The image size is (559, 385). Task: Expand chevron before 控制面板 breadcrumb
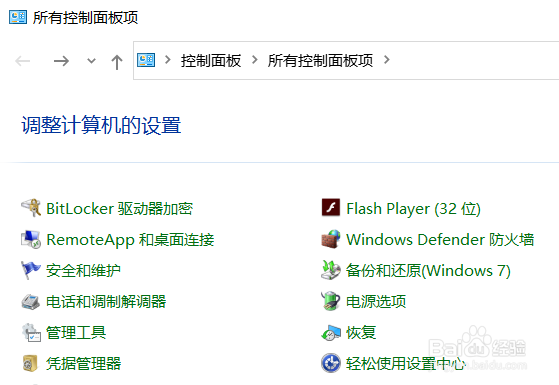click(x=168, y=60)
